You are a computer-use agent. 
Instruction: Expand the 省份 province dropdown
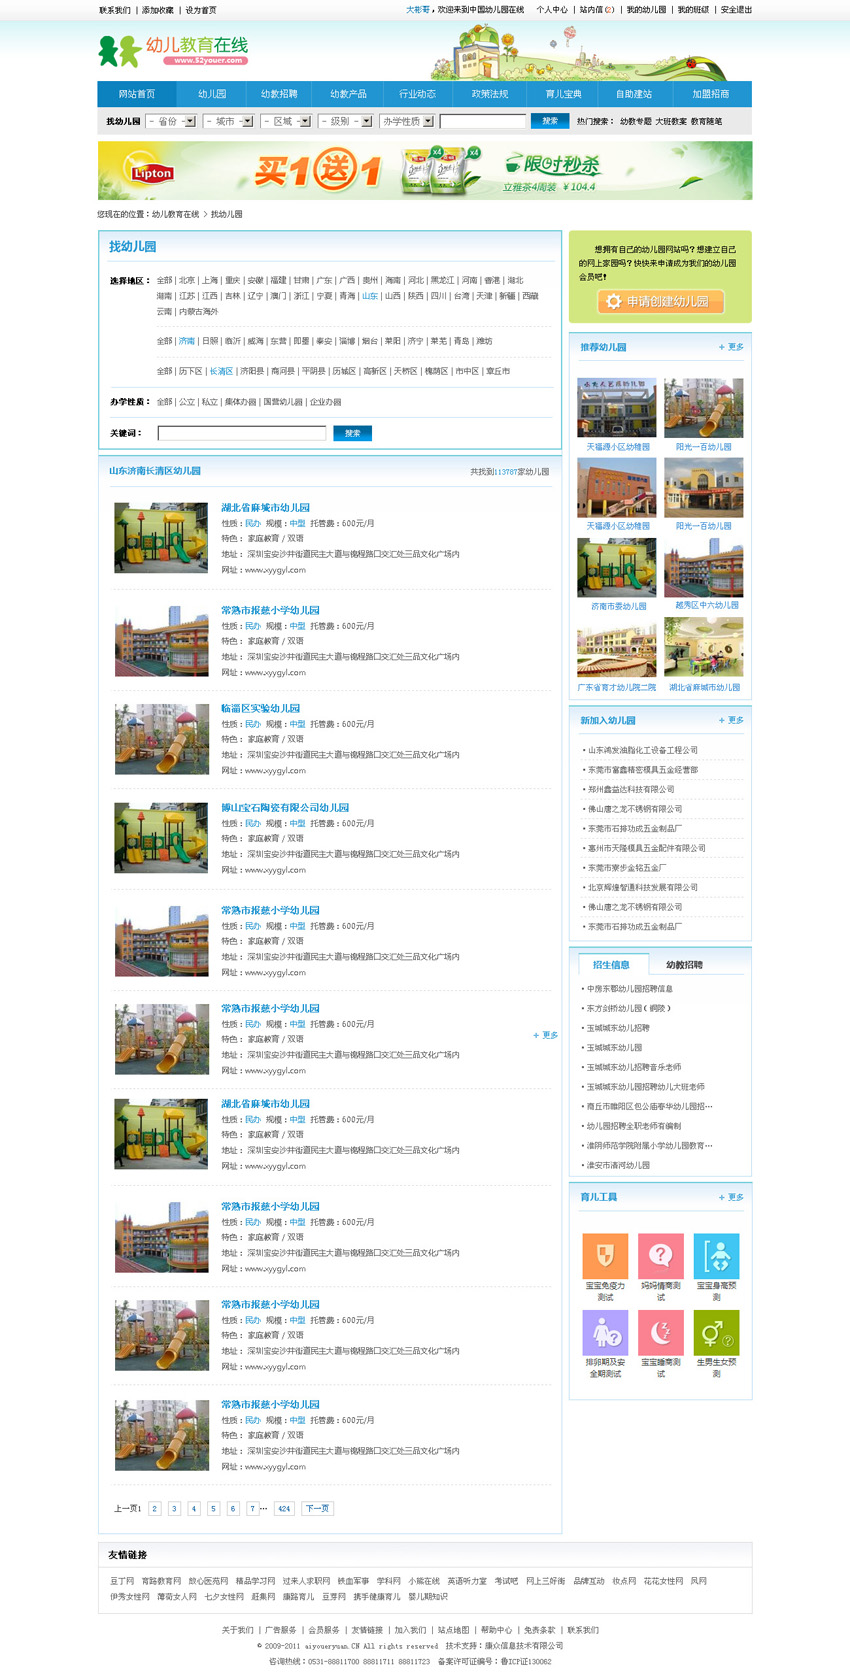point(171,121)
